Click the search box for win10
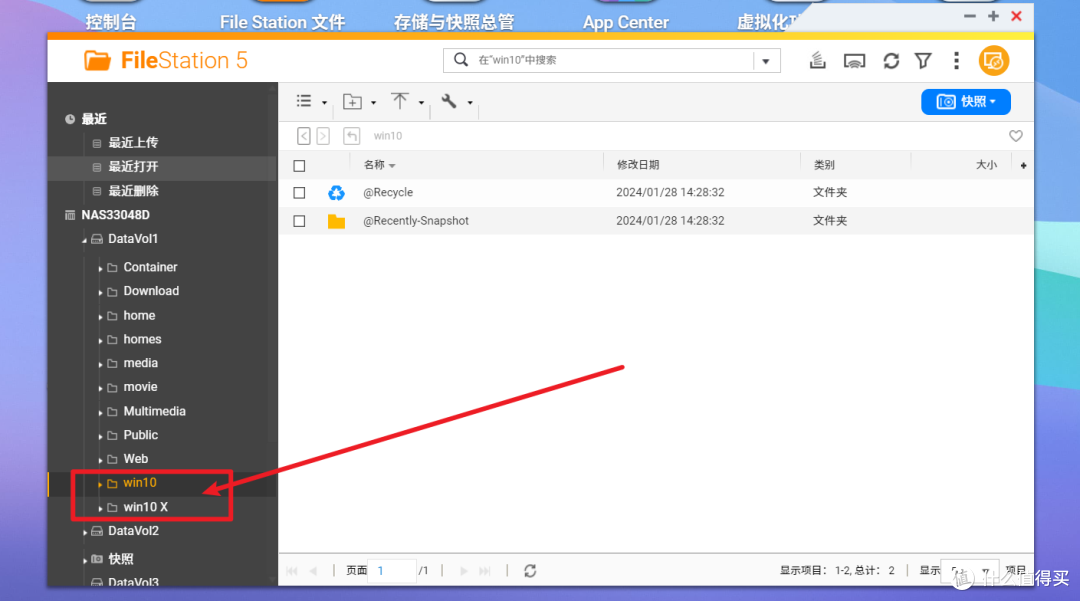Screen dimensions: 1080x601 (x=613, y=61)
